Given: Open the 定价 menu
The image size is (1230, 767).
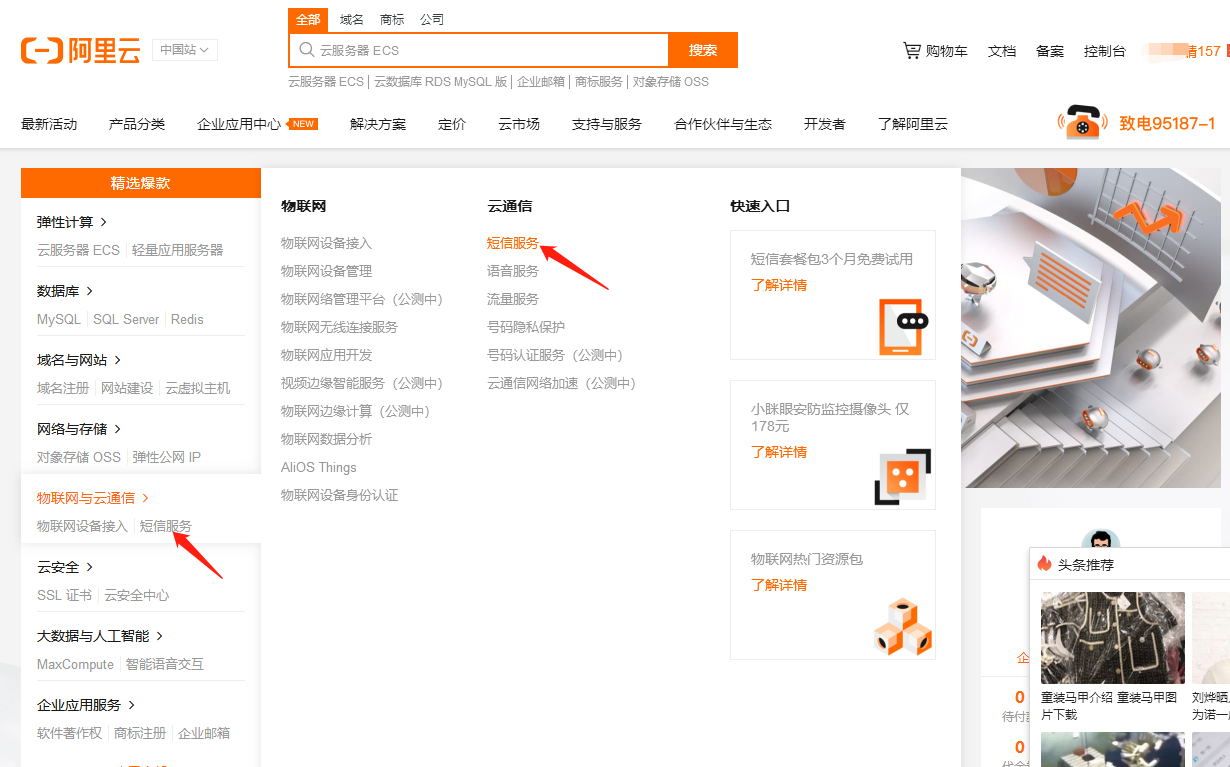Looking at the screenshot, I should [x=452, y=124].
